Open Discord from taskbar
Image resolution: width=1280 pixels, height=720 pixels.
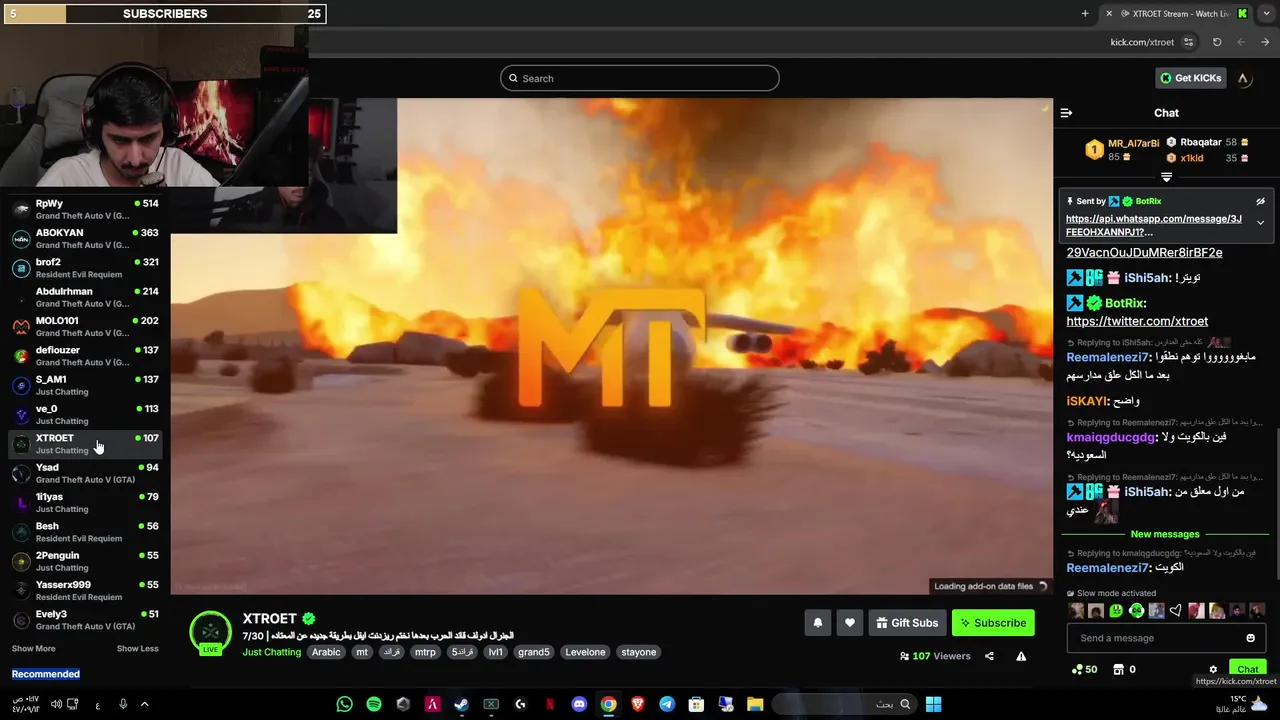click(x=579, y=704)
